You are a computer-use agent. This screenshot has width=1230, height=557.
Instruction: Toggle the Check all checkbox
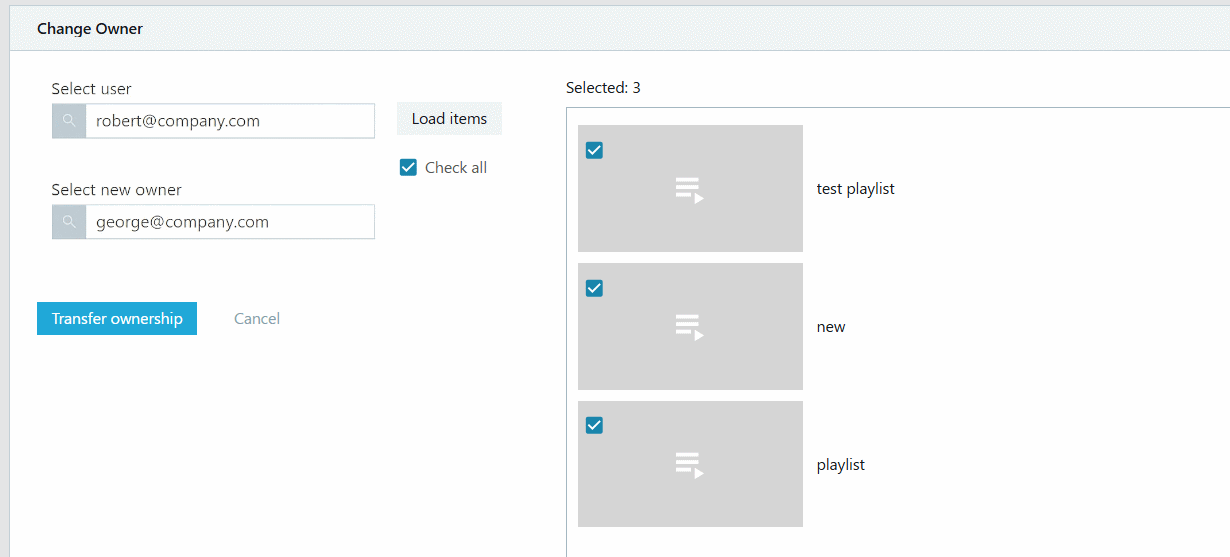tap(408, 167)
